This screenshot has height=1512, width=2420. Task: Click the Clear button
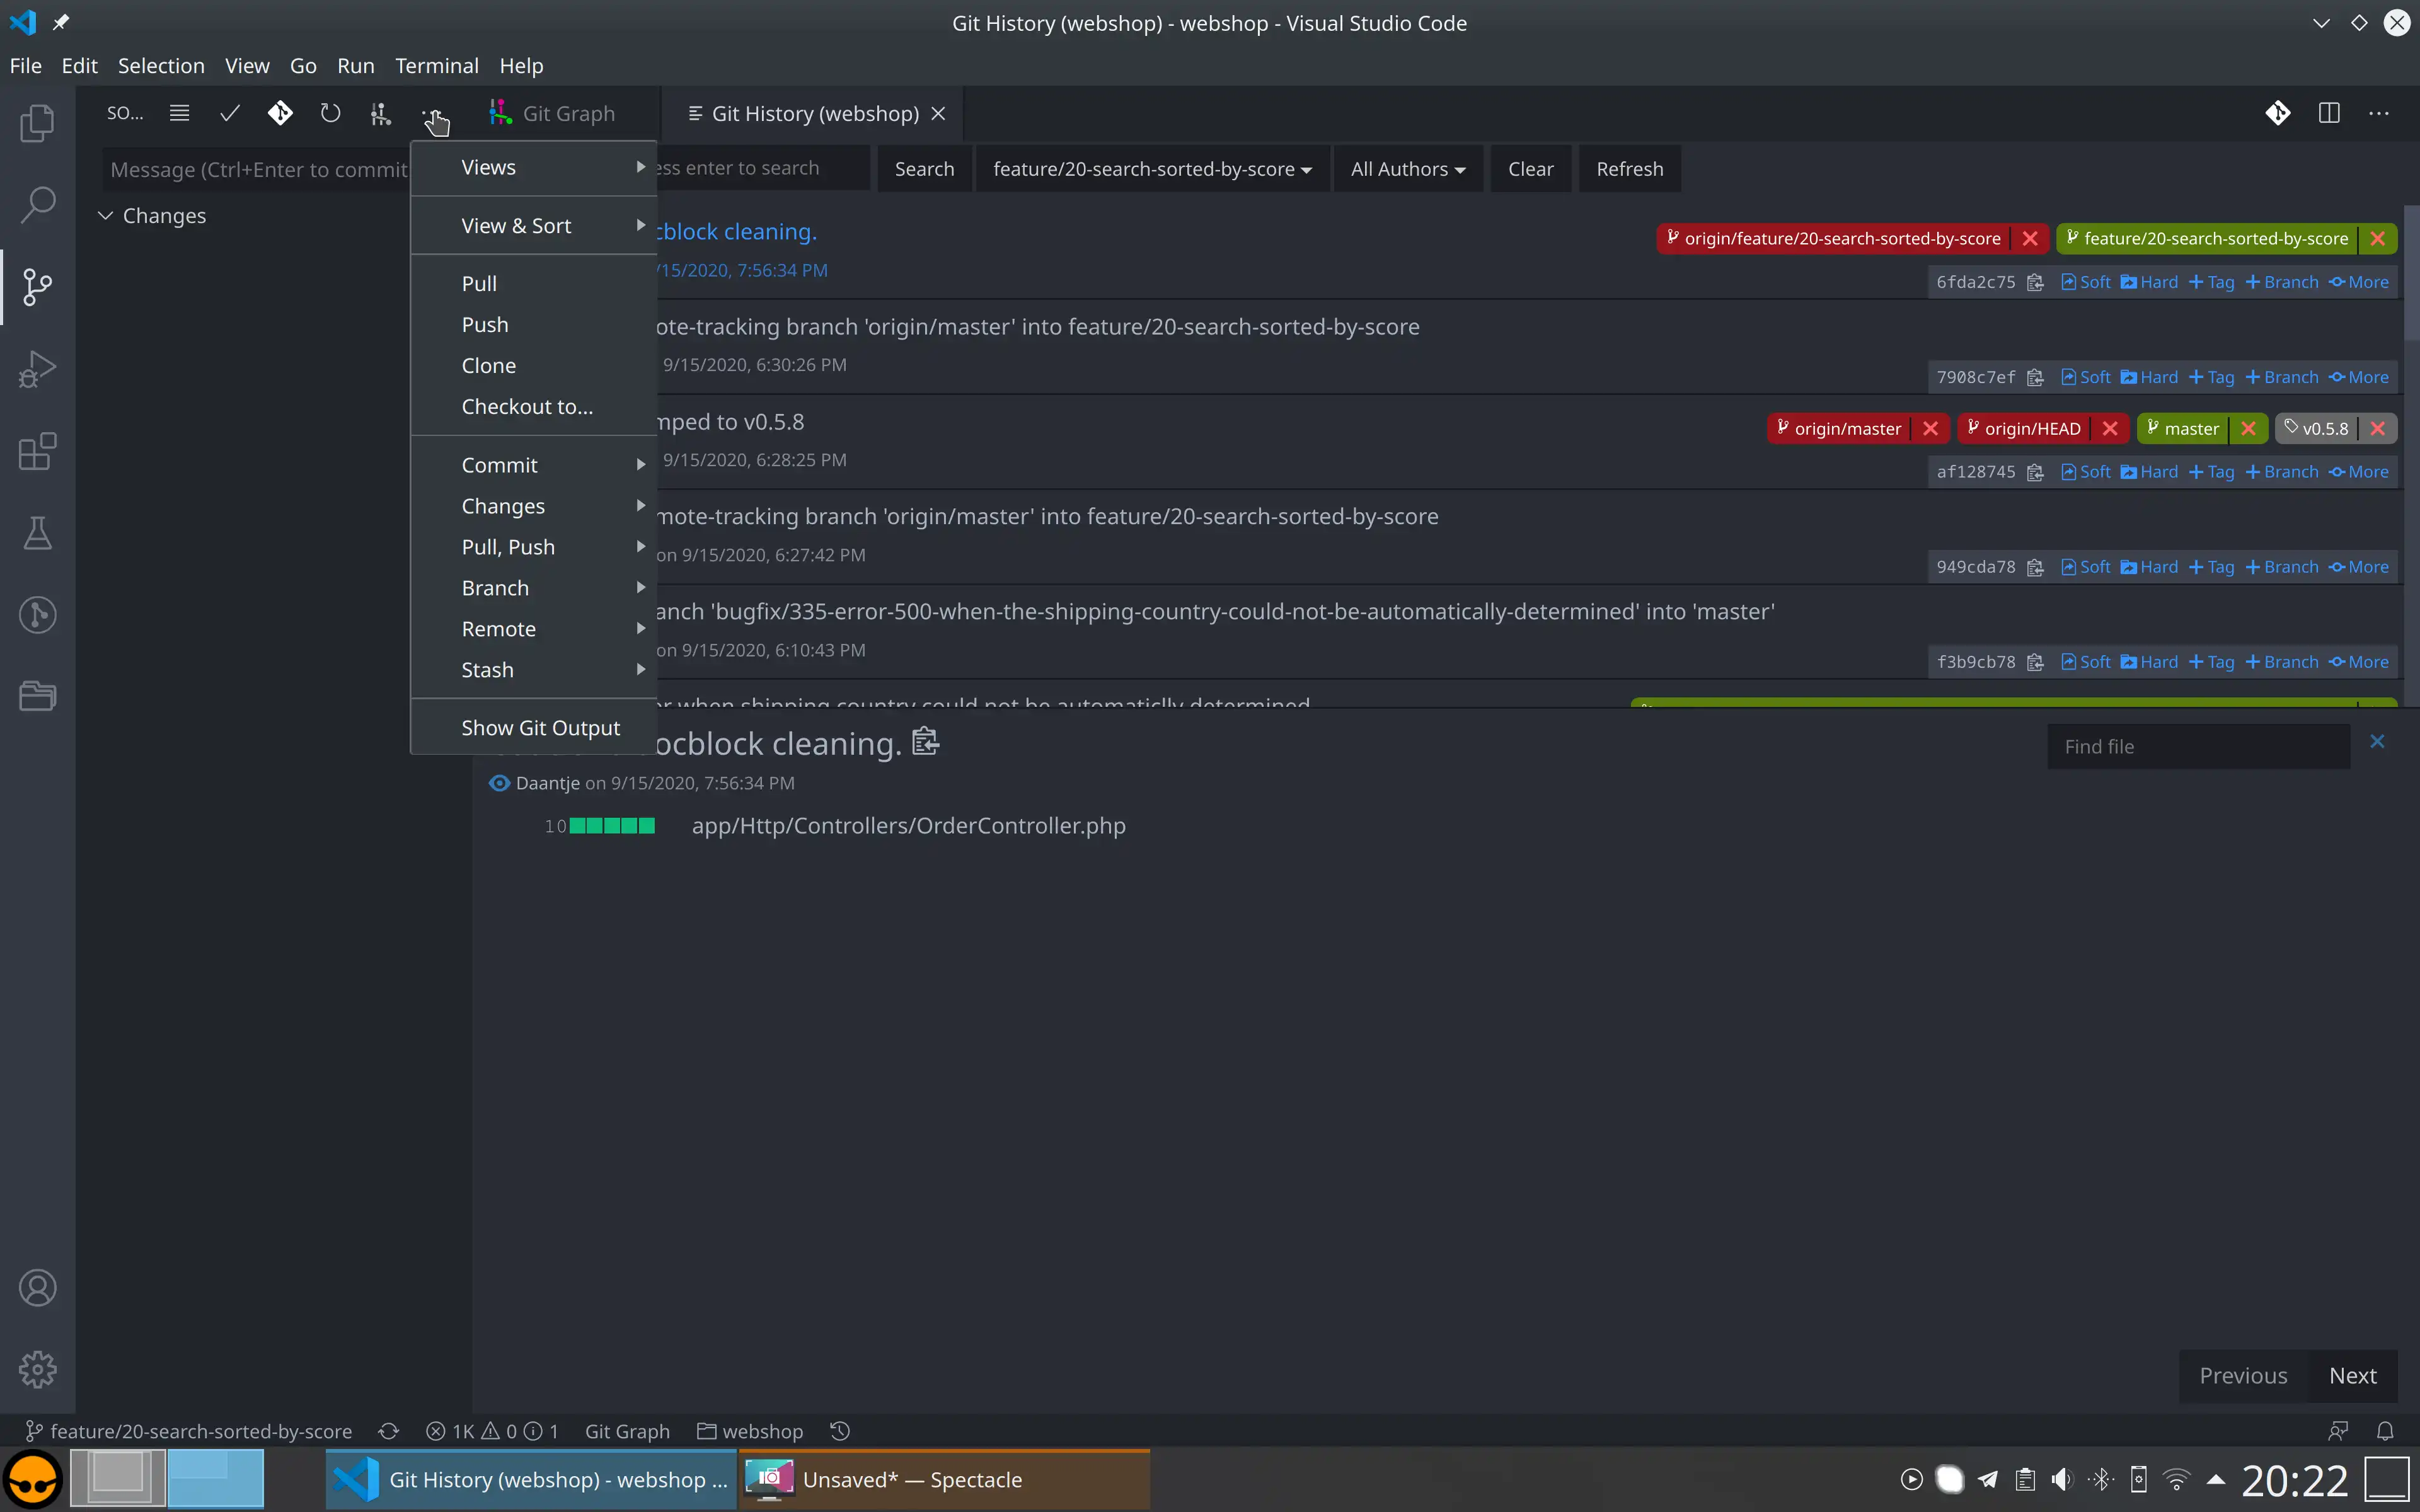(1530, 169)
